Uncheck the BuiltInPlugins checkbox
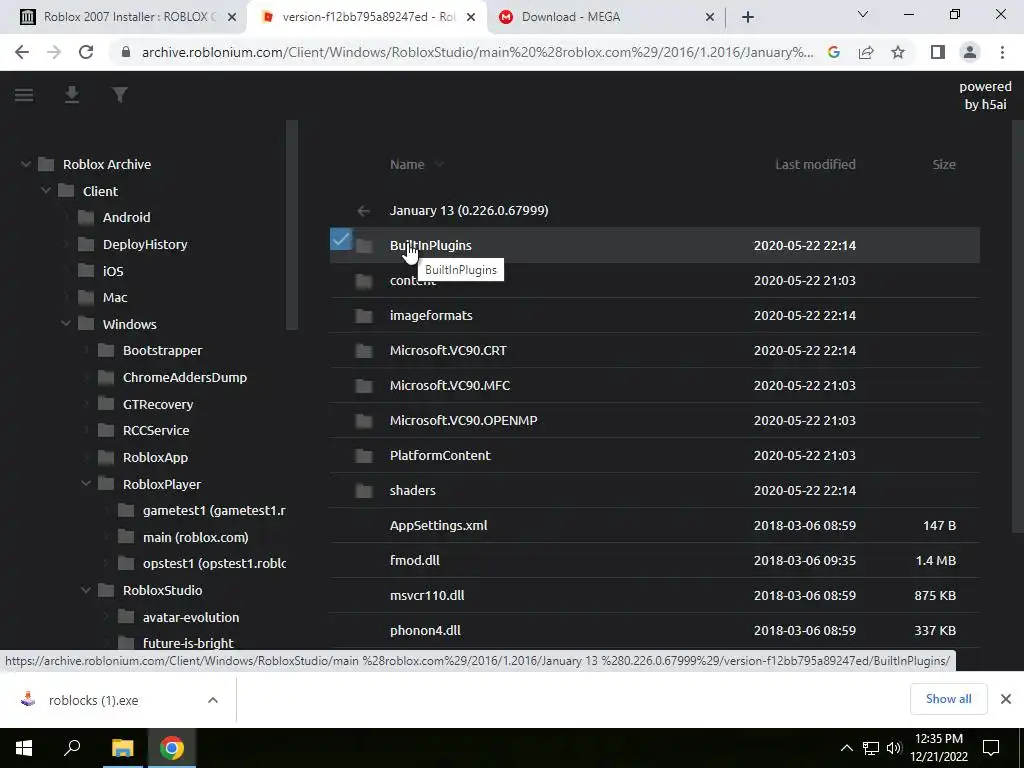The height and width of the screenshot is (768, 1024). point(340,239)
